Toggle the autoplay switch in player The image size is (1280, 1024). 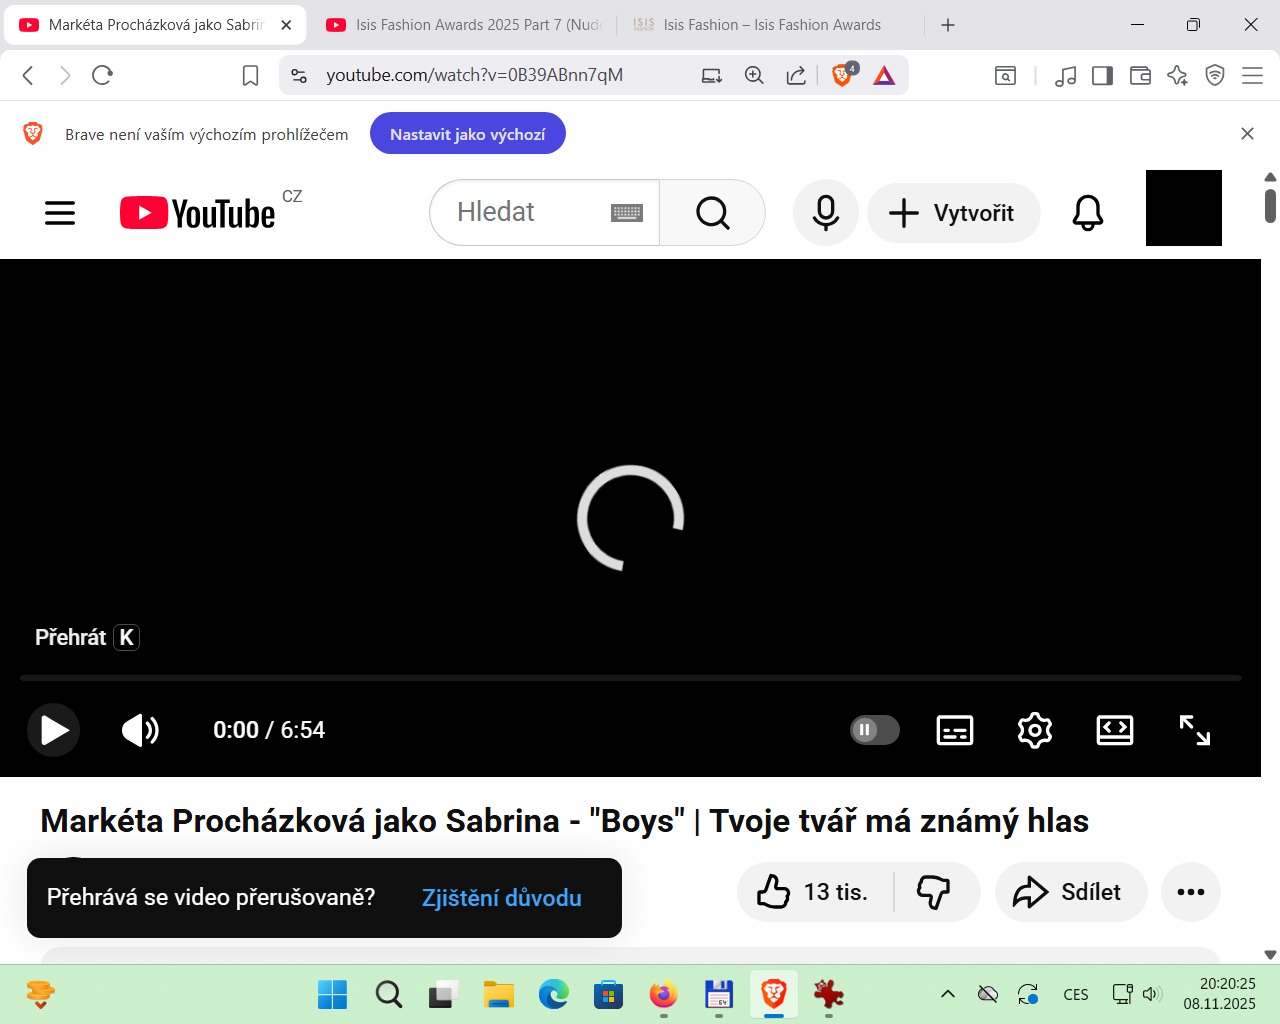874,730
